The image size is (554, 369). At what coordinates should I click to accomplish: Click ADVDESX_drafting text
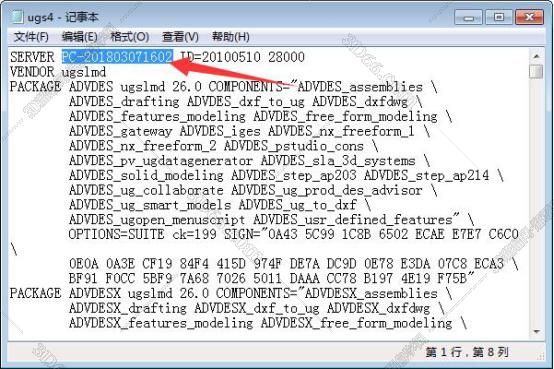point(128,308)
